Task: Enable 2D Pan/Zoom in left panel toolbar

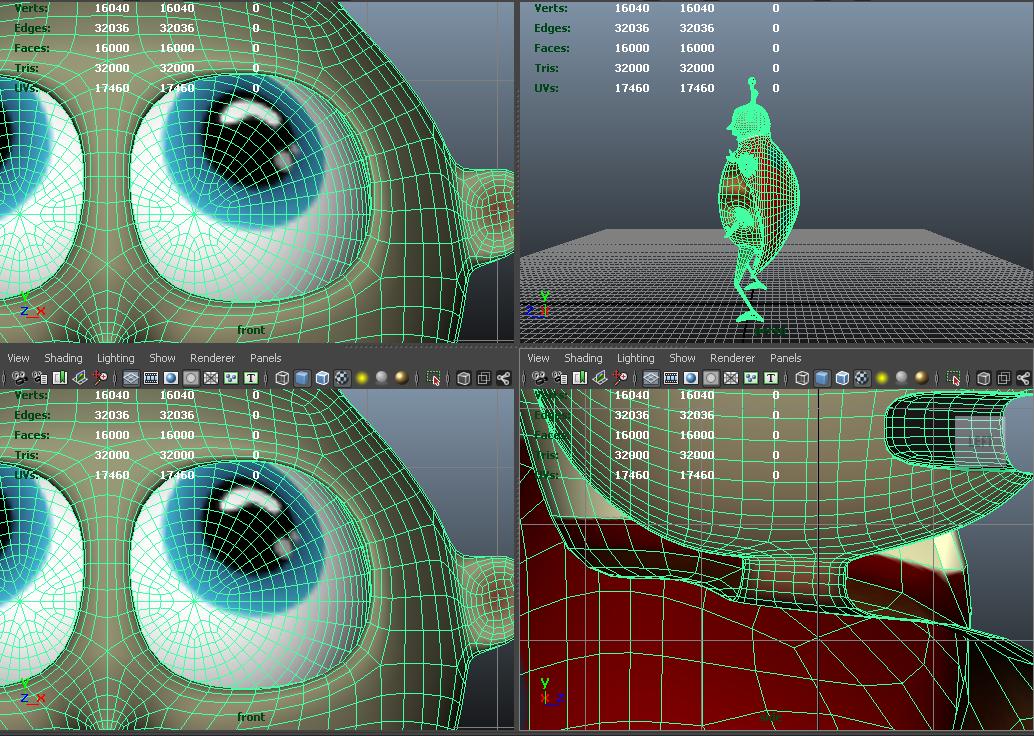Action: 100,378
